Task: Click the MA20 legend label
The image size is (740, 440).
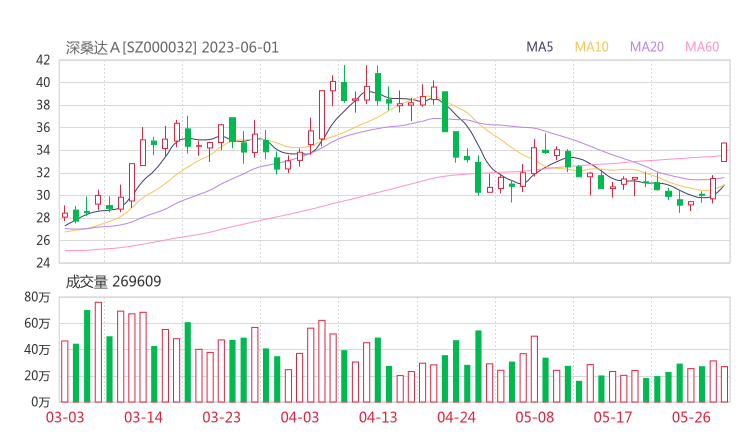Action: tap(647, 47)
